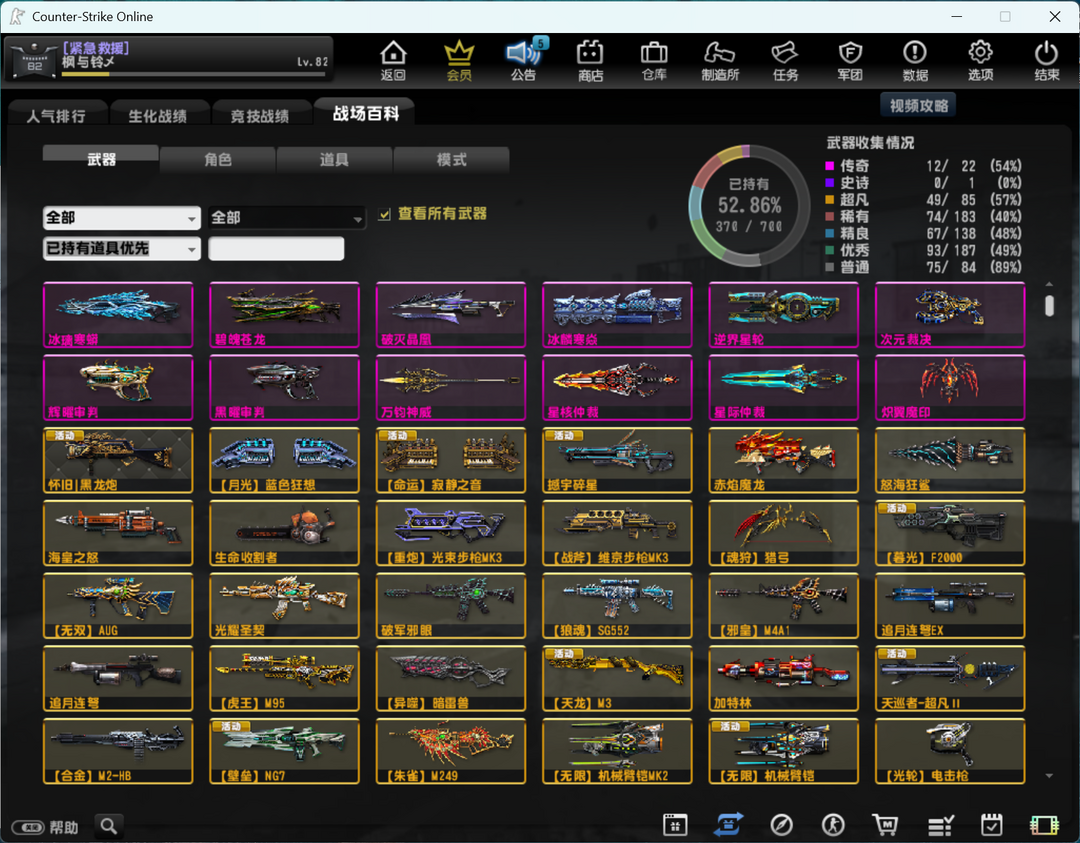The image size is (1080, 843).
Task: Click the scroll down arrow of the weapon list
Action: tap(1049, 776)
